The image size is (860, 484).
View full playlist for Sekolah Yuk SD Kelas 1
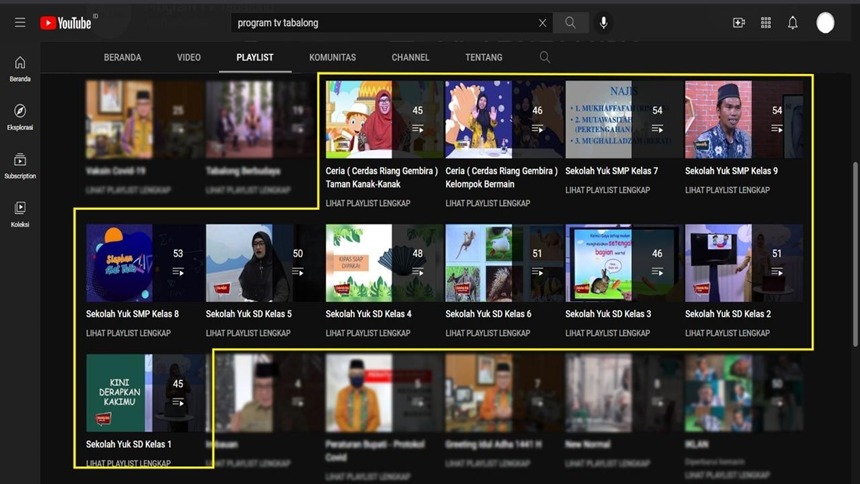click(x=128, y=463)
